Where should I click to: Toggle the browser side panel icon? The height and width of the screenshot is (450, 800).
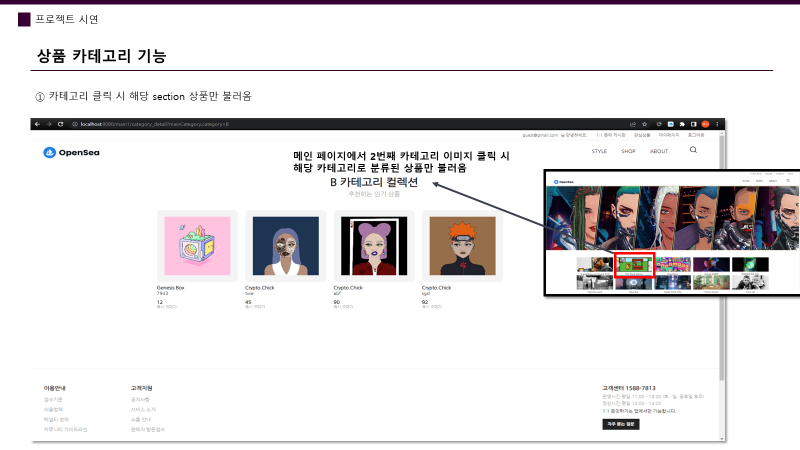click(693, 124)
